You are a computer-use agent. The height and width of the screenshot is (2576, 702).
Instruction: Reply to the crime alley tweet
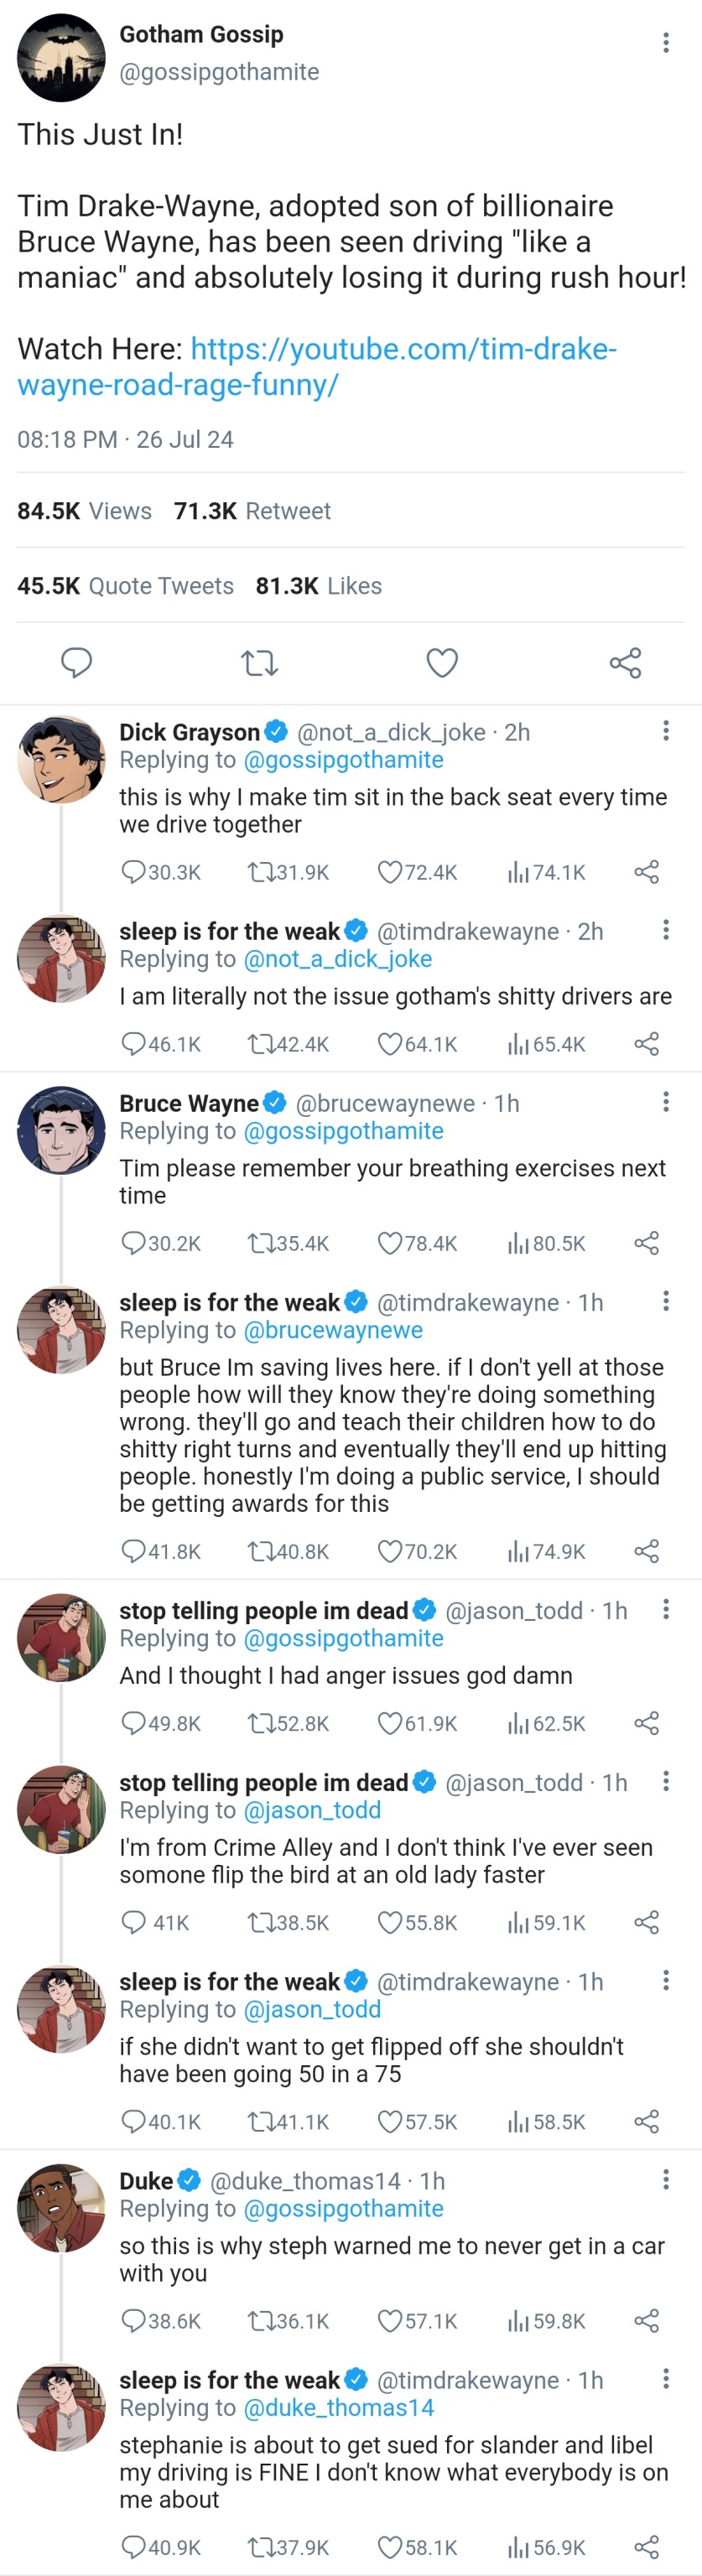[x=134, y=1922]
